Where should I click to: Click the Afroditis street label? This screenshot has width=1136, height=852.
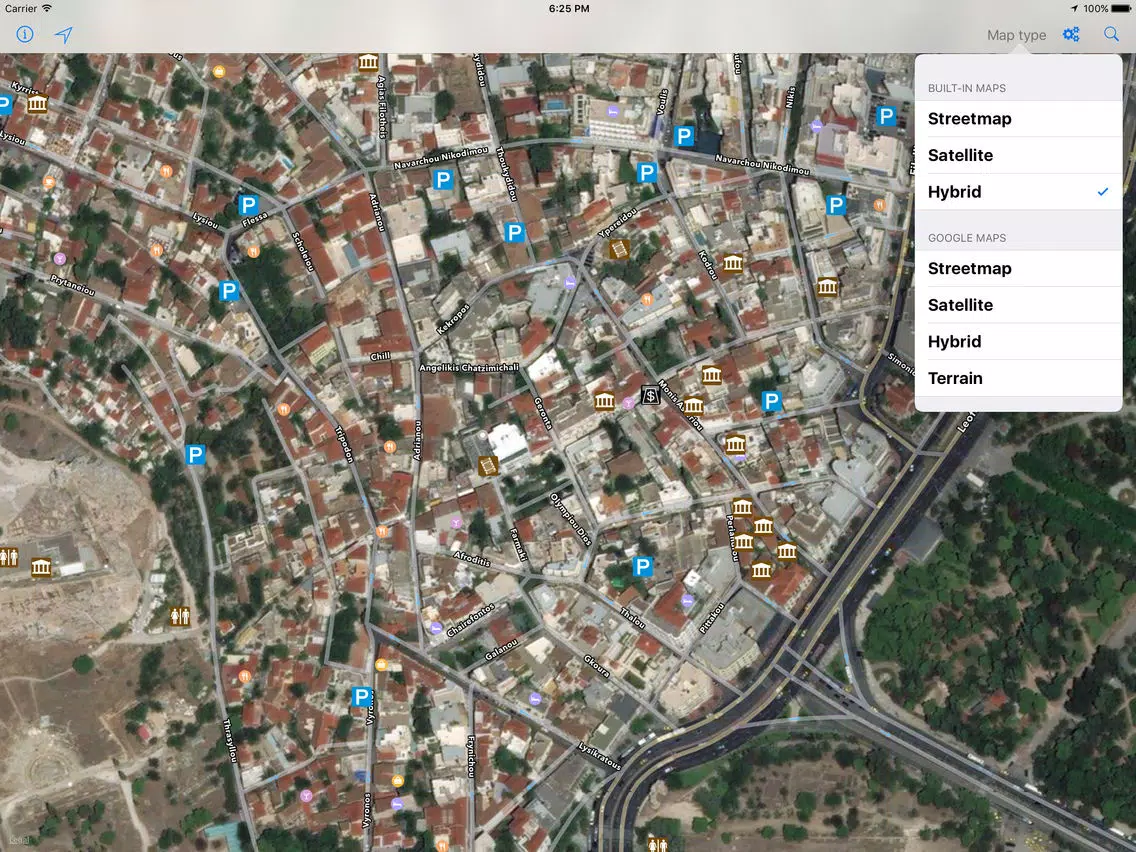472,559
